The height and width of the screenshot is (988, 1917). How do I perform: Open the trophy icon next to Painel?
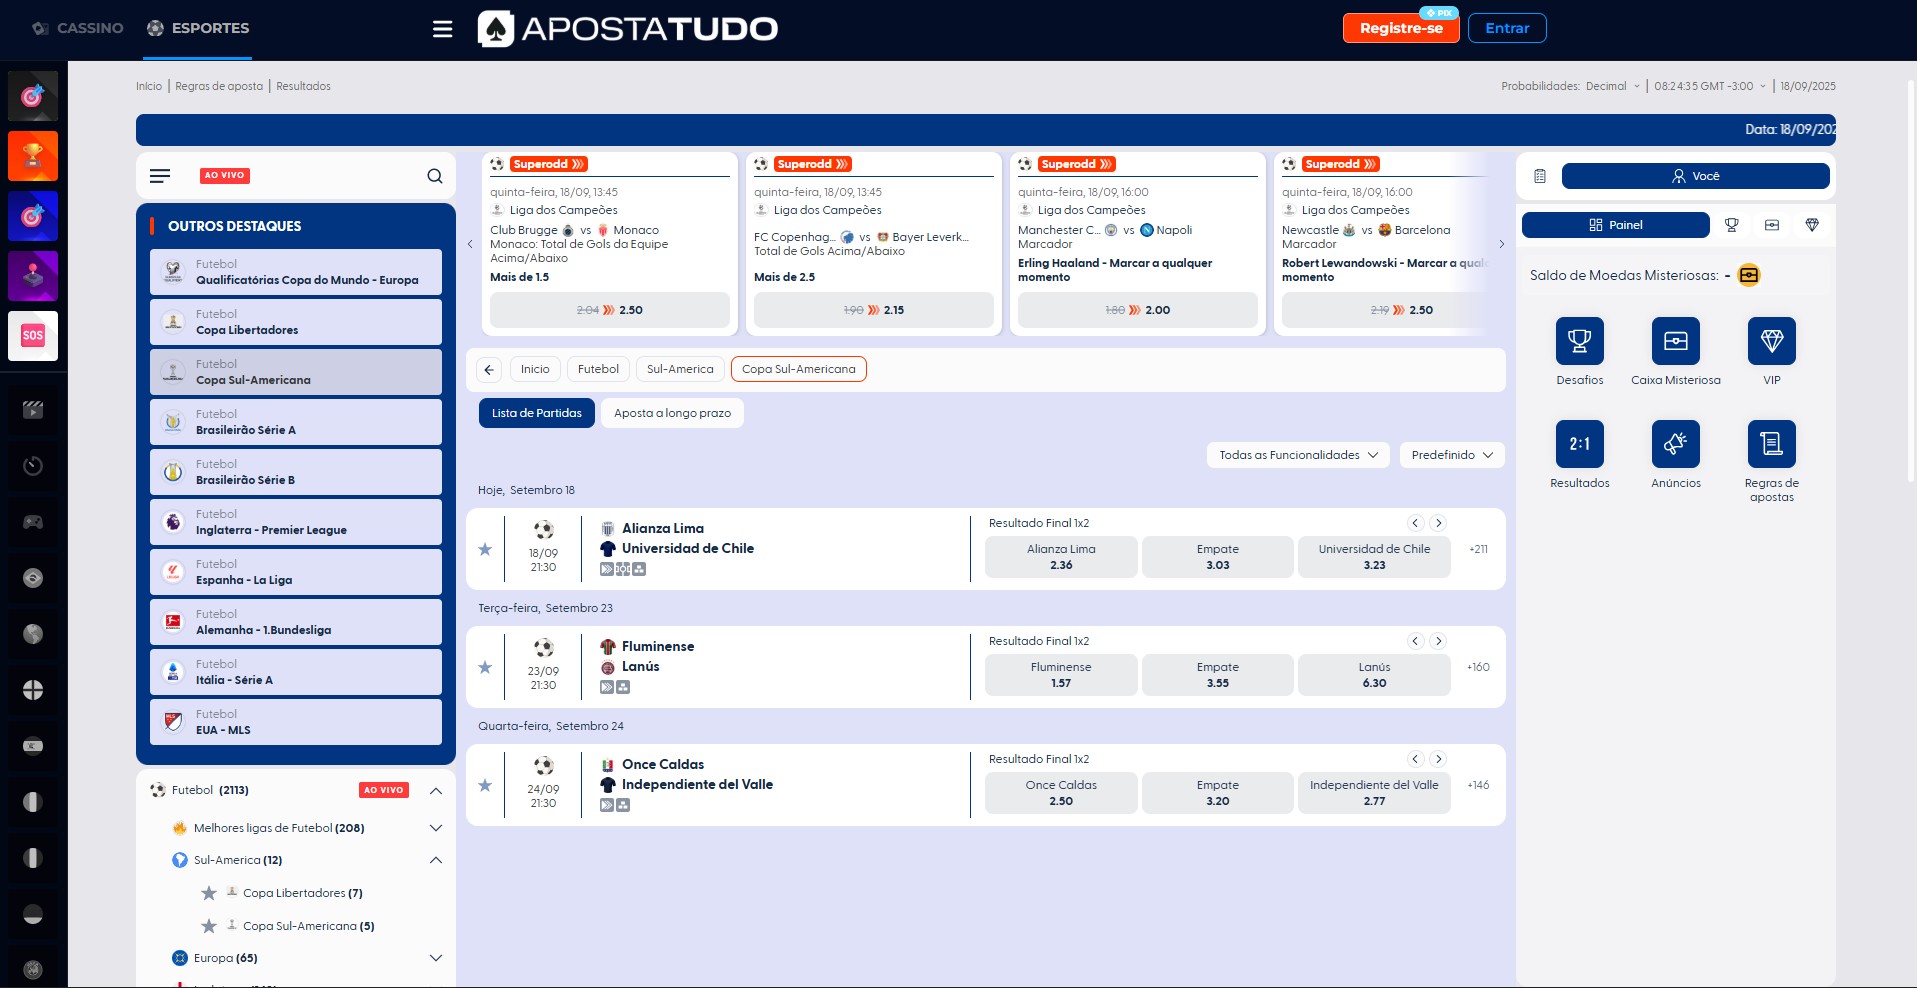(x=1732, y=225)
